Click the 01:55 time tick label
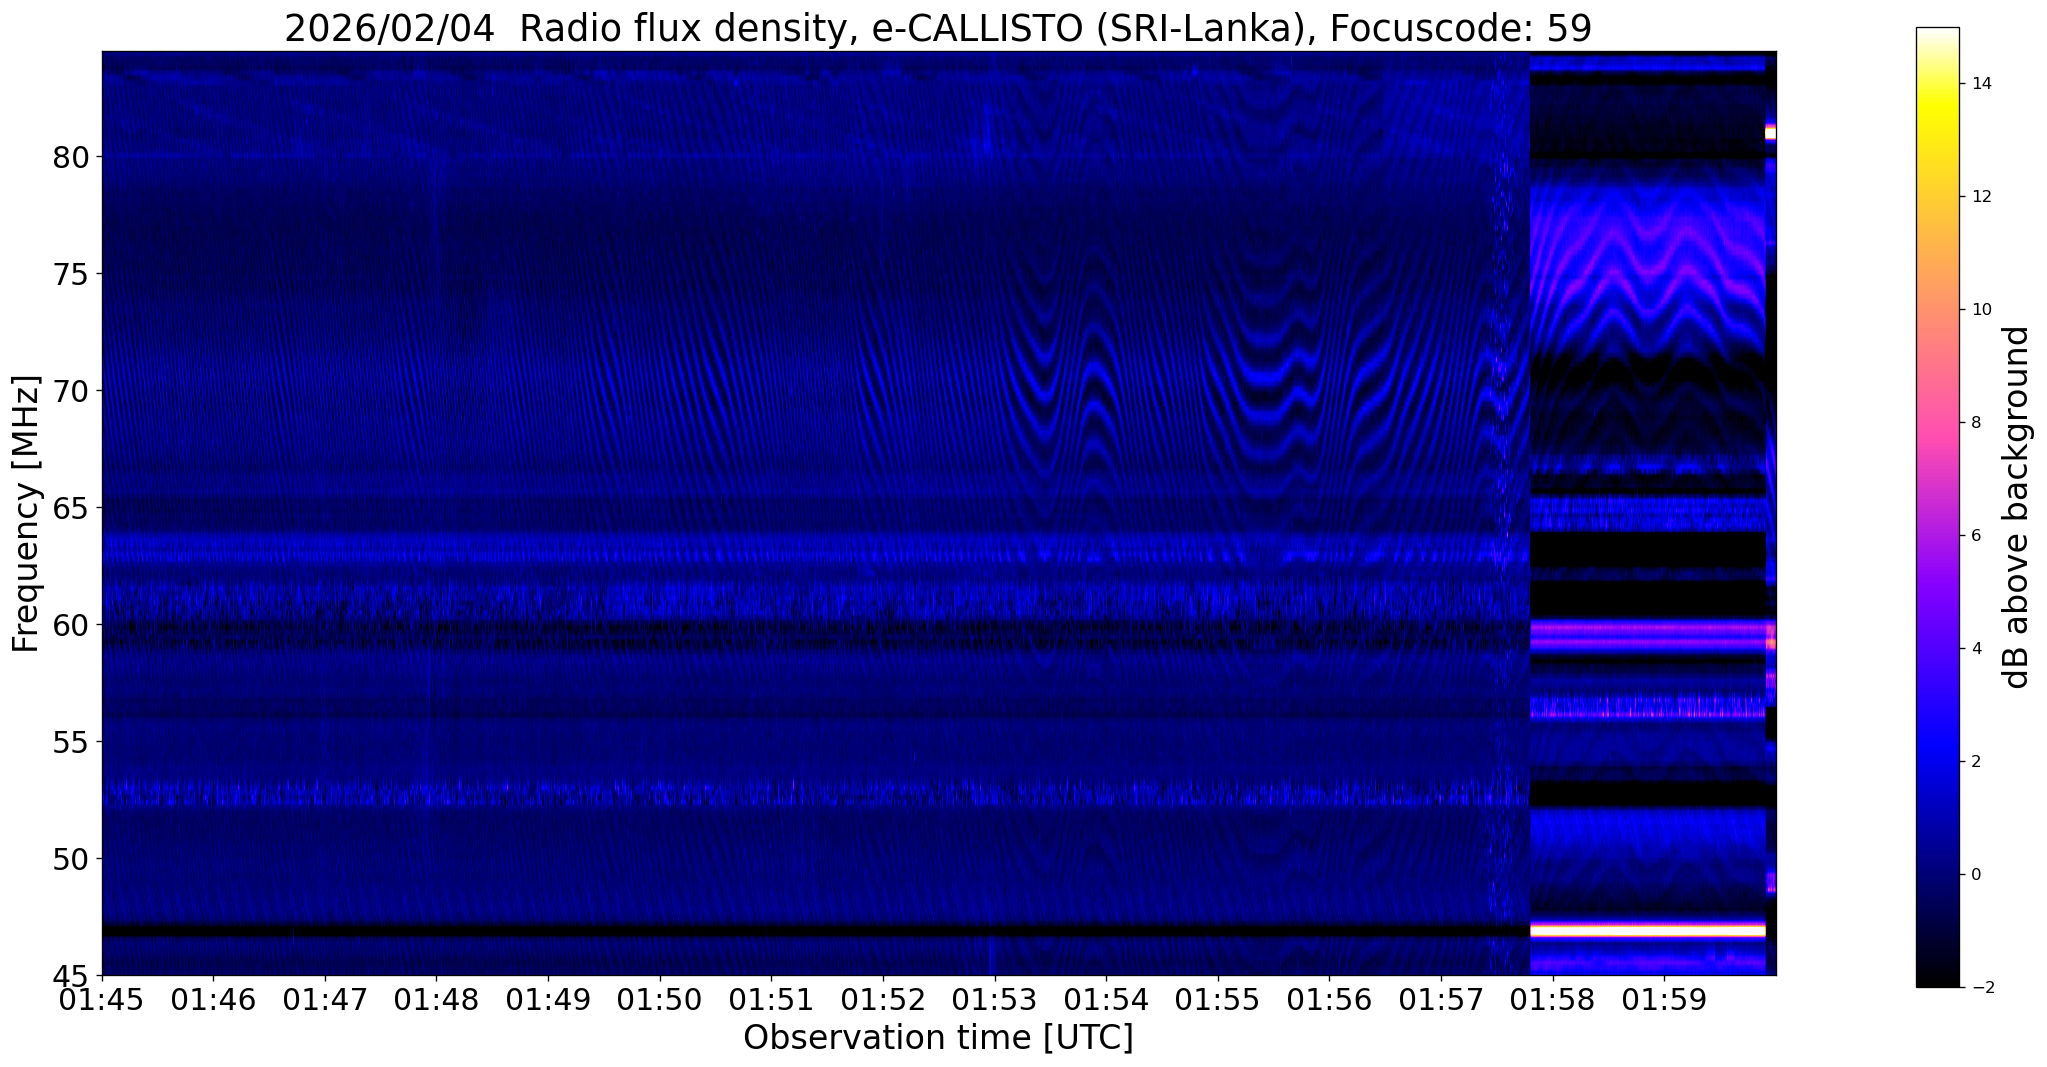This screenshot has height=1067, width=2047. coord(1217,999)
